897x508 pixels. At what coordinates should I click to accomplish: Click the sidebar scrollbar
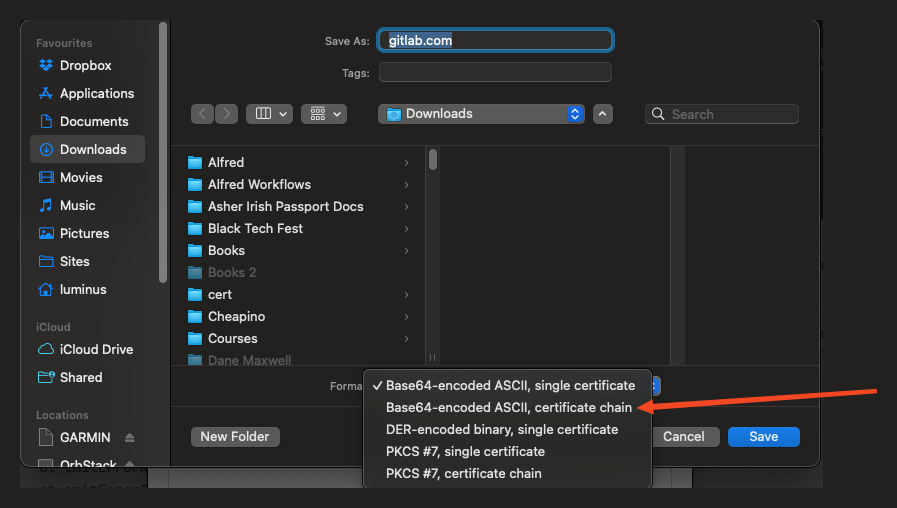(163, 152)
